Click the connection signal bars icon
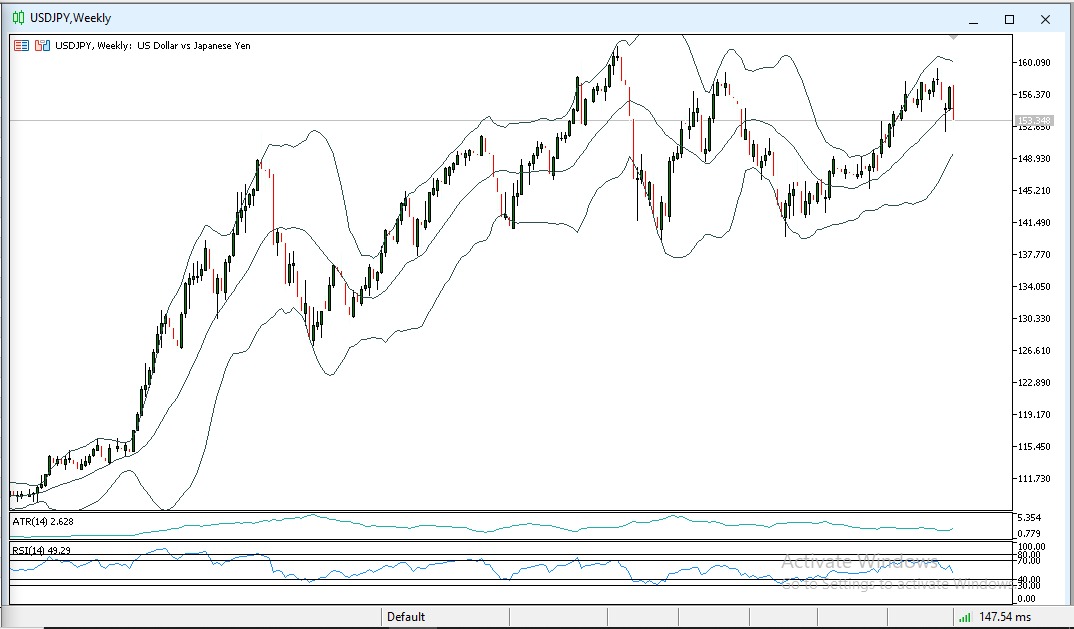The height and width of the screenshot is (629, 1074). point(964,617)
